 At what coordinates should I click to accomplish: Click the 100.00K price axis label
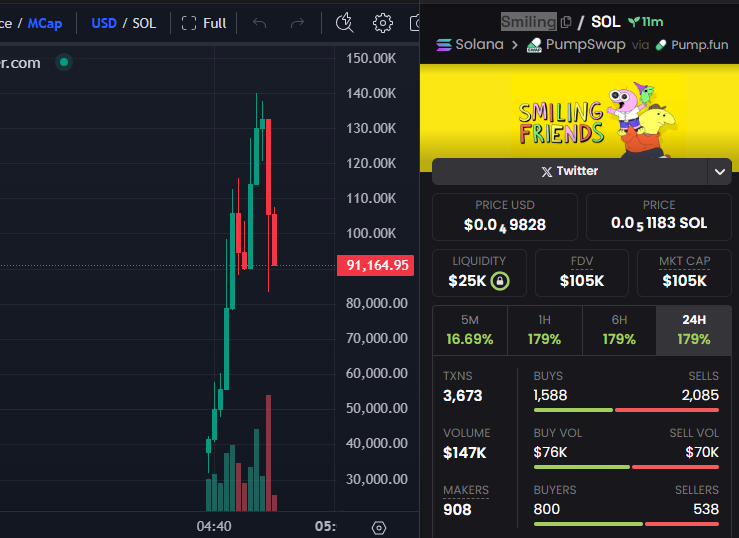point(371,233)
